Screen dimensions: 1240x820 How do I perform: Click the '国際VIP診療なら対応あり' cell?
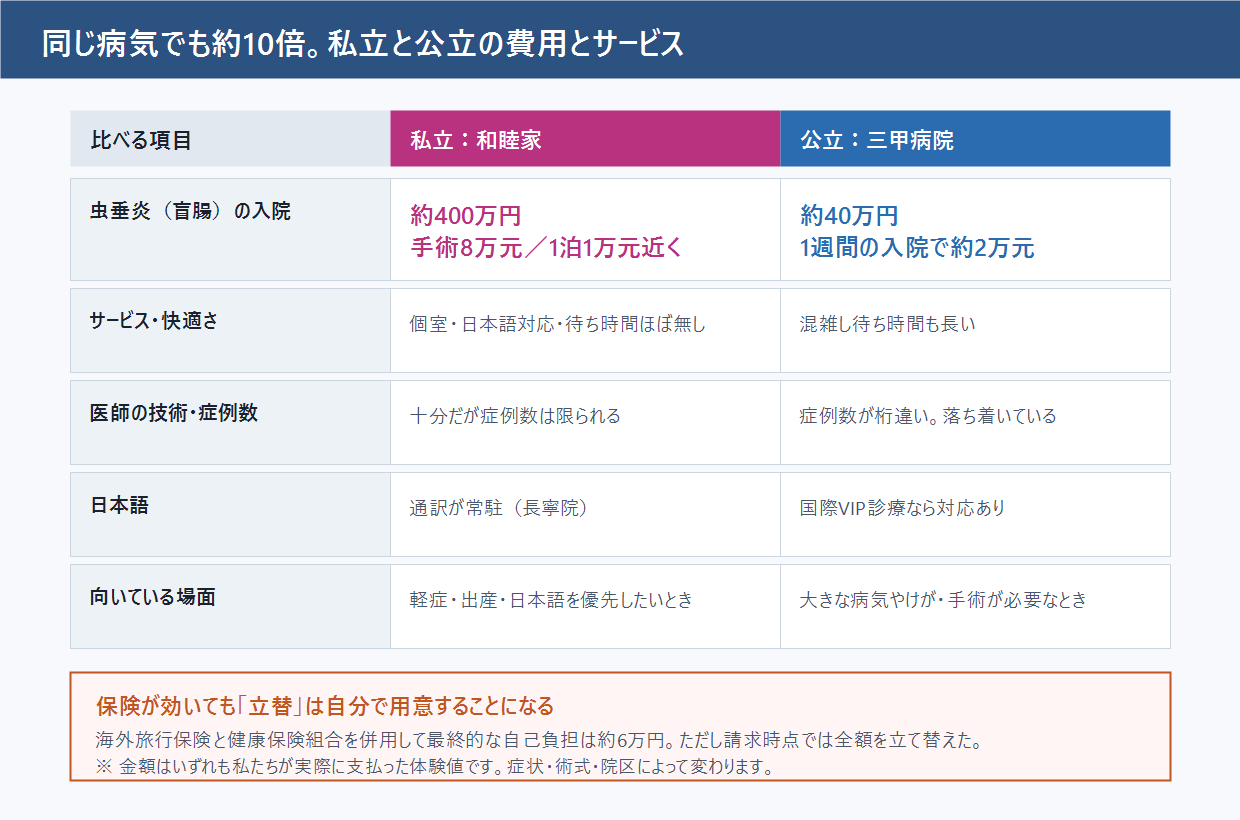coord(975,514)
